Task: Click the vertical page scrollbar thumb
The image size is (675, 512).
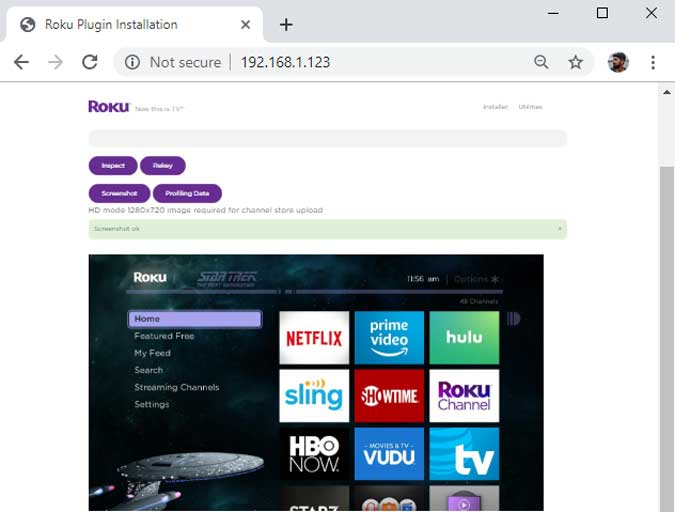Action: 667,338
